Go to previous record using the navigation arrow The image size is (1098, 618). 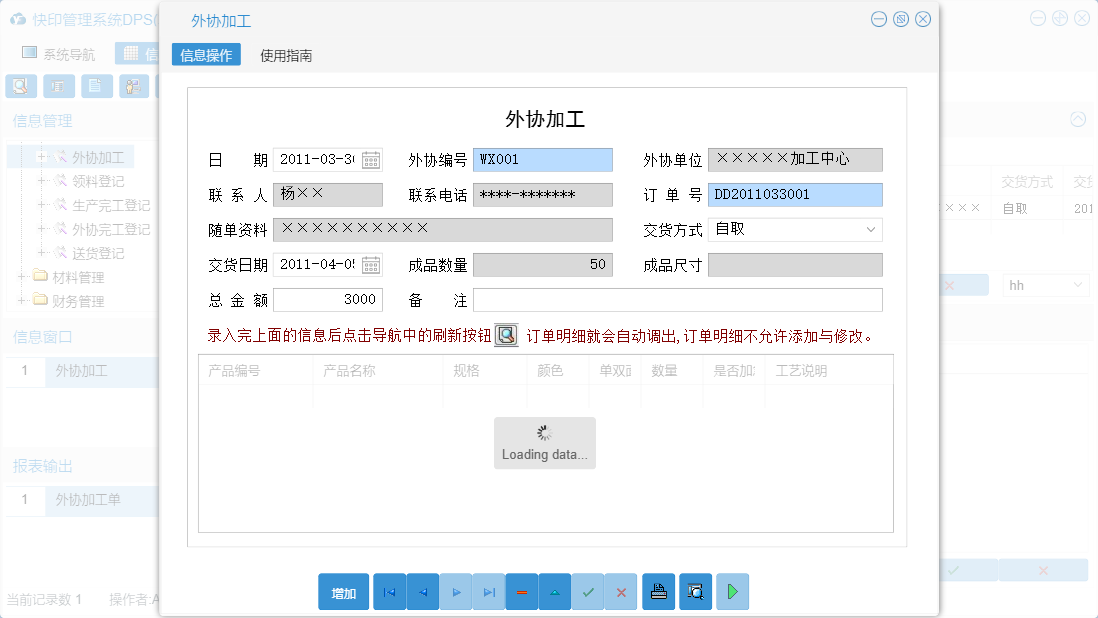(422, 591)
